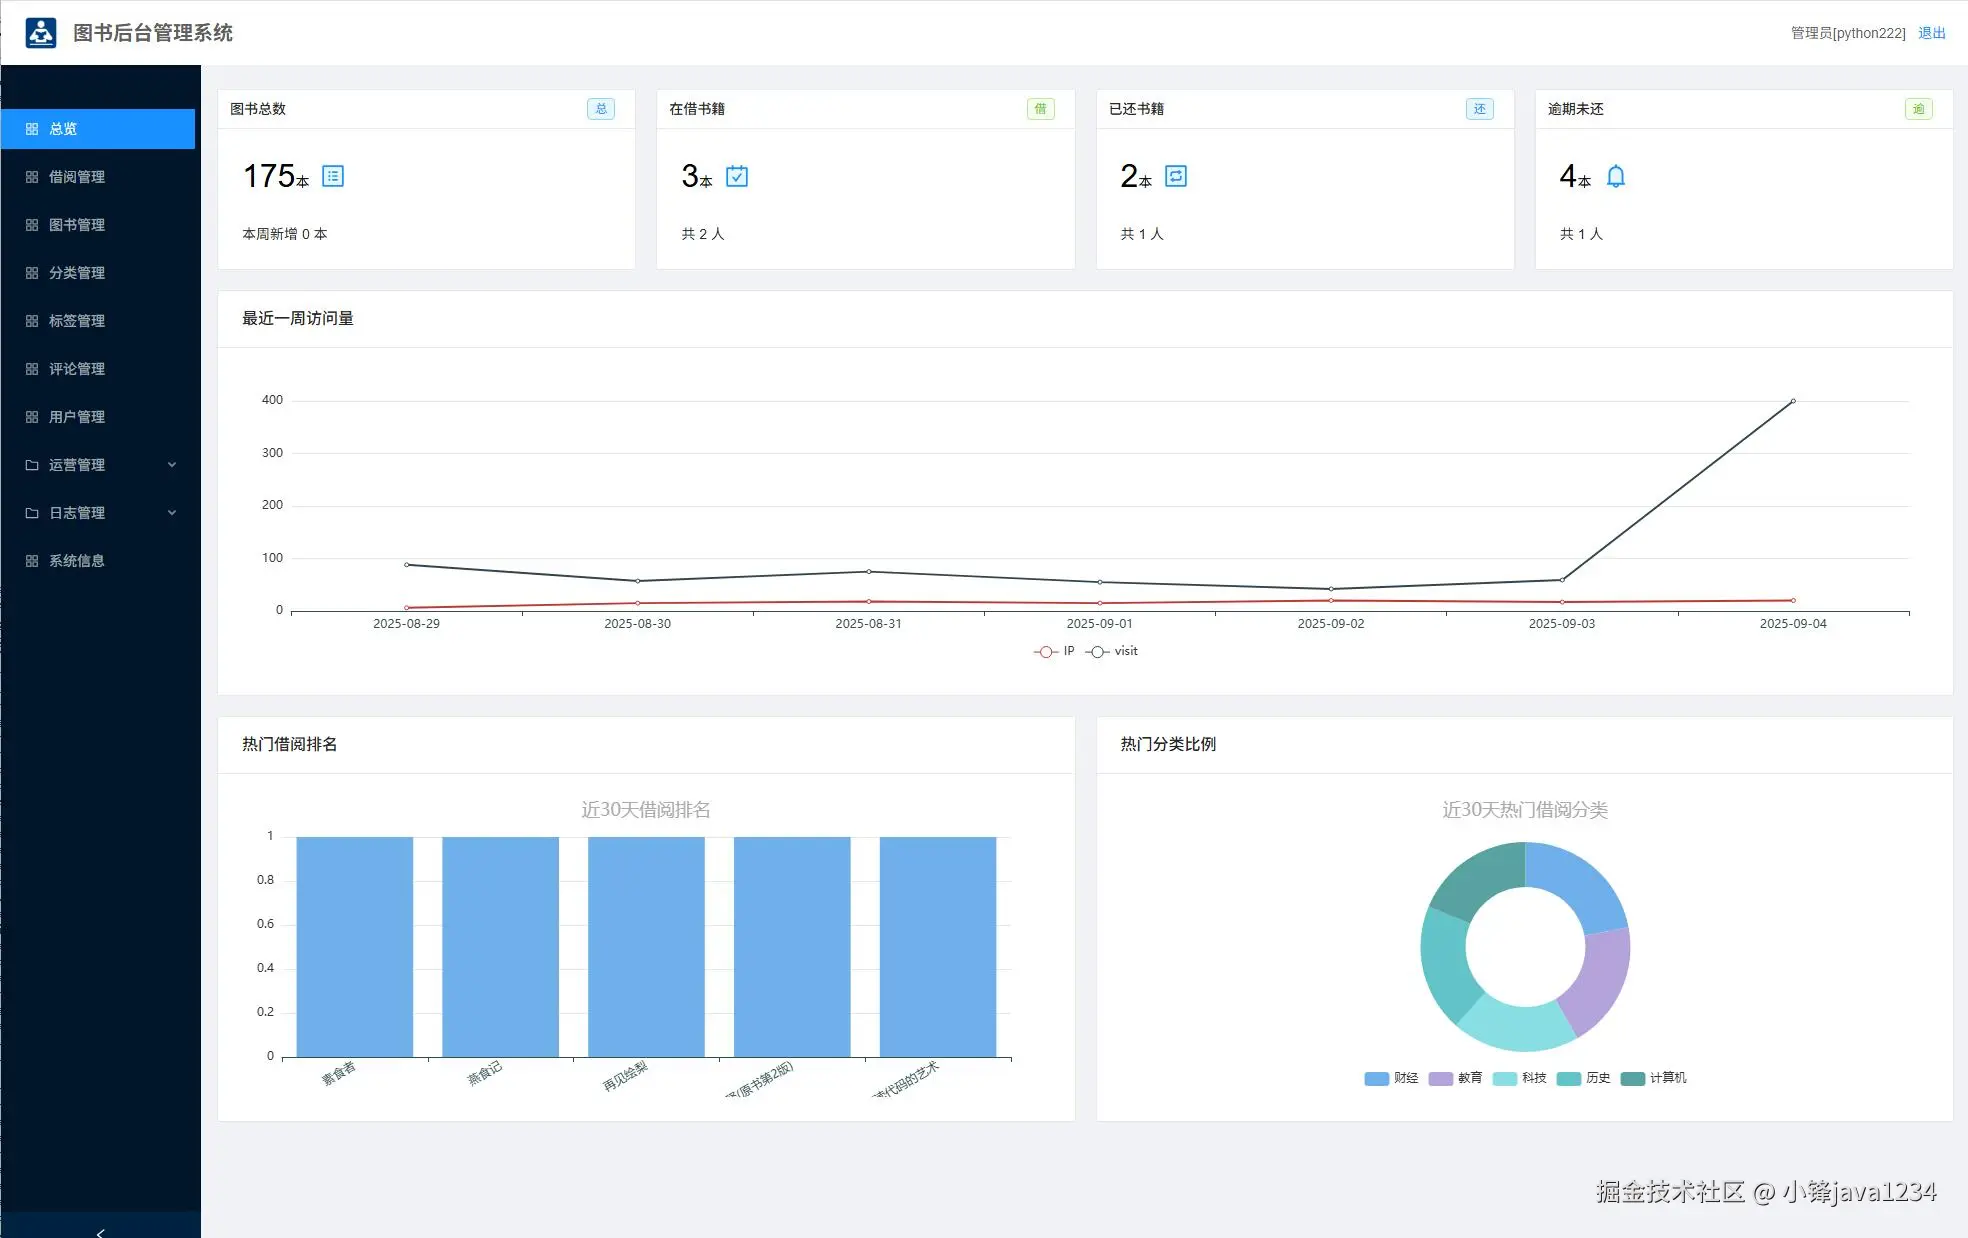Toggle the IP series in chart legend
This screenshot has height=1238, width=1968.
1054,651
